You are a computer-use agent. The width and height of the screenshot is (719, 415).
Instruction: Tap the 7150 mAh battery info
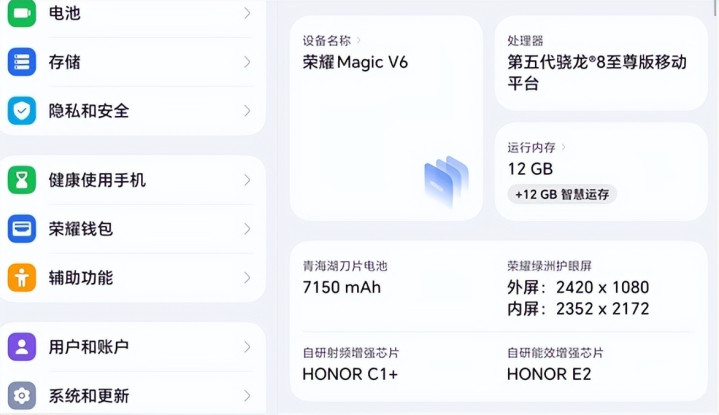click(342, 288)
